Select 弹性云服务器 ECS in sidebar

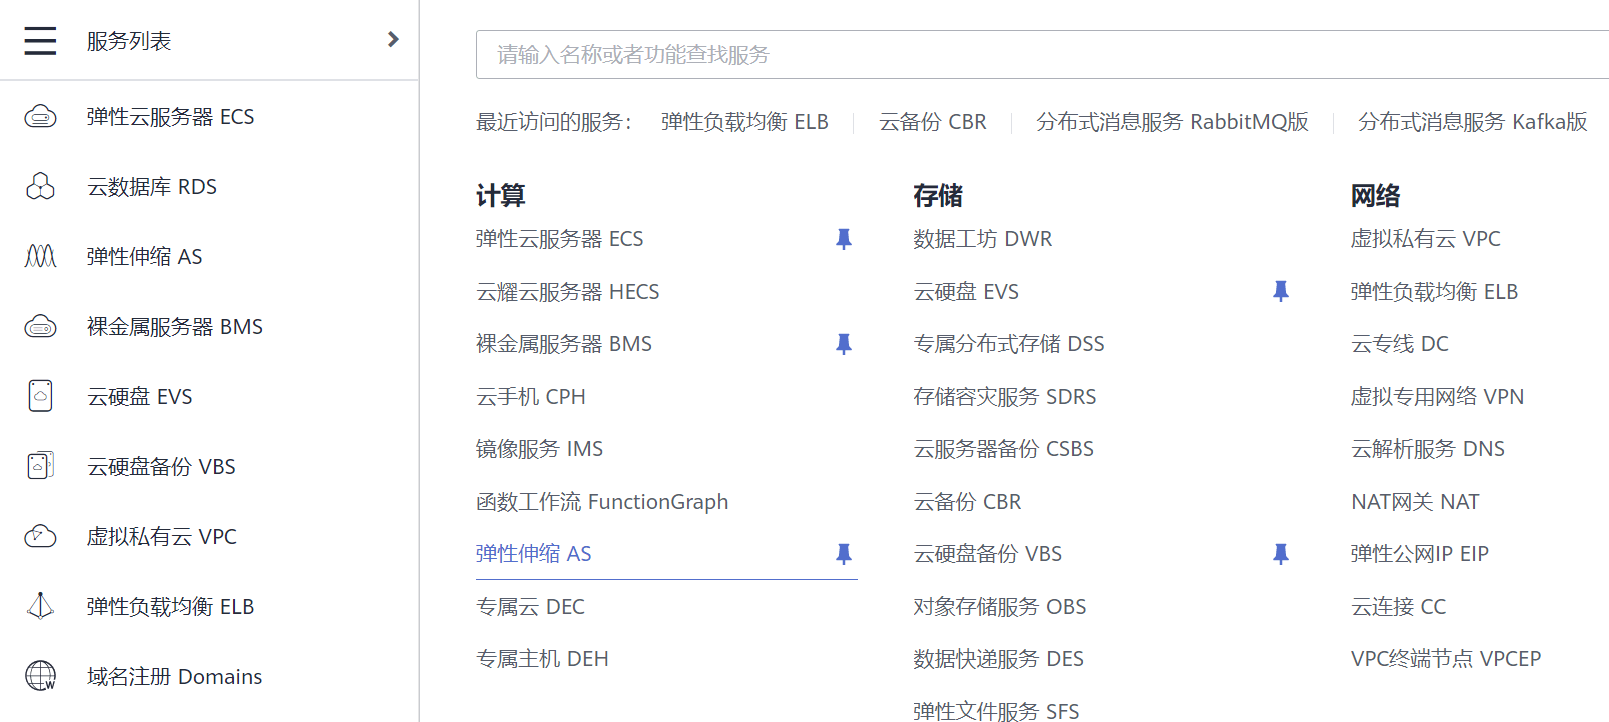click(x=170, y=117)
